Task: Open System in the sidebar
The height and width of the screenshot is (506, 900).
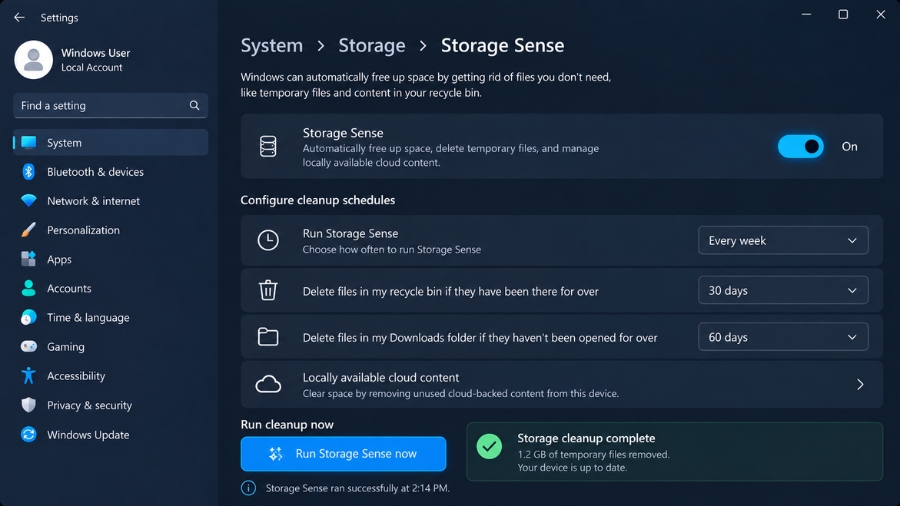Action: tap(111, 142)
